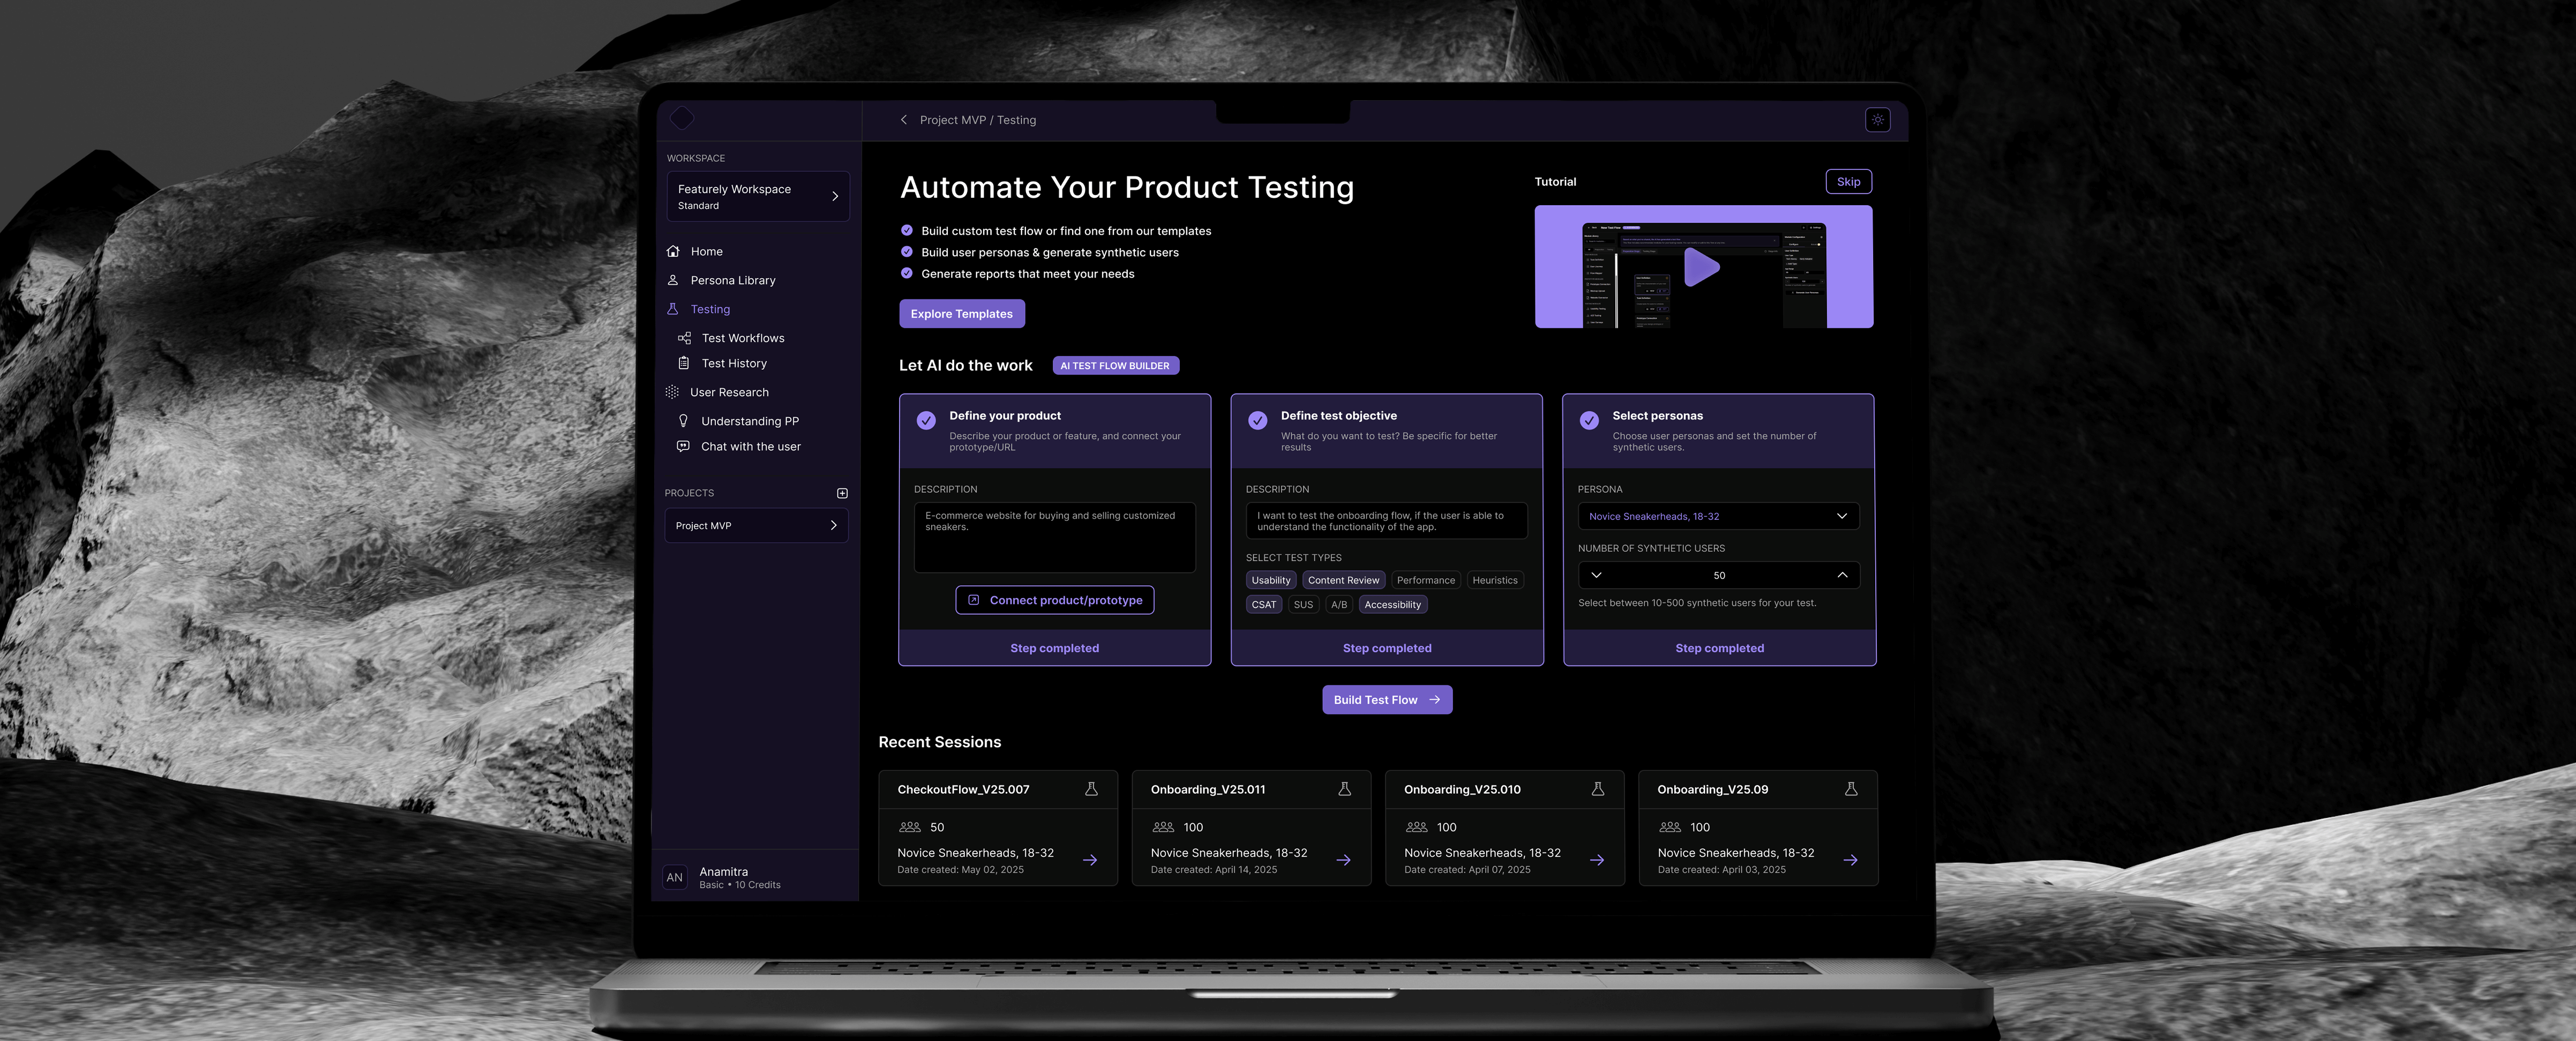Click the Understanding PP lightbulb icon

(x=683, y=421)
